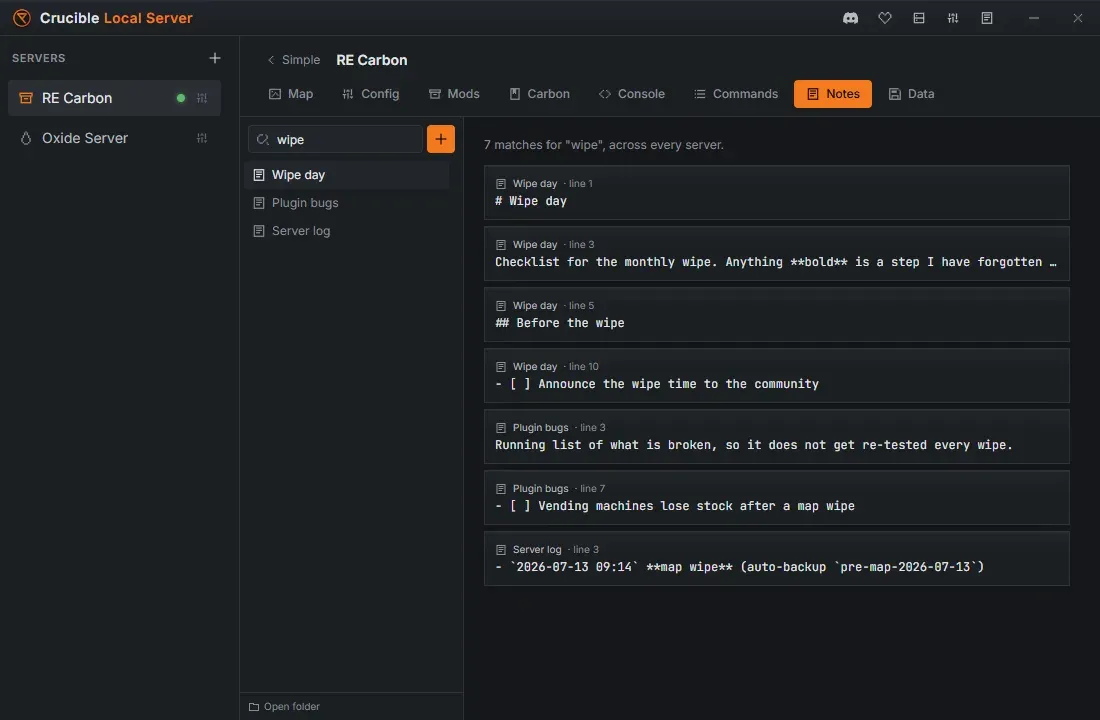This screenshot has width=1100, height=720.
Task: Open the 'Vending machines lose stock' match
Action: tap(777, 498)
